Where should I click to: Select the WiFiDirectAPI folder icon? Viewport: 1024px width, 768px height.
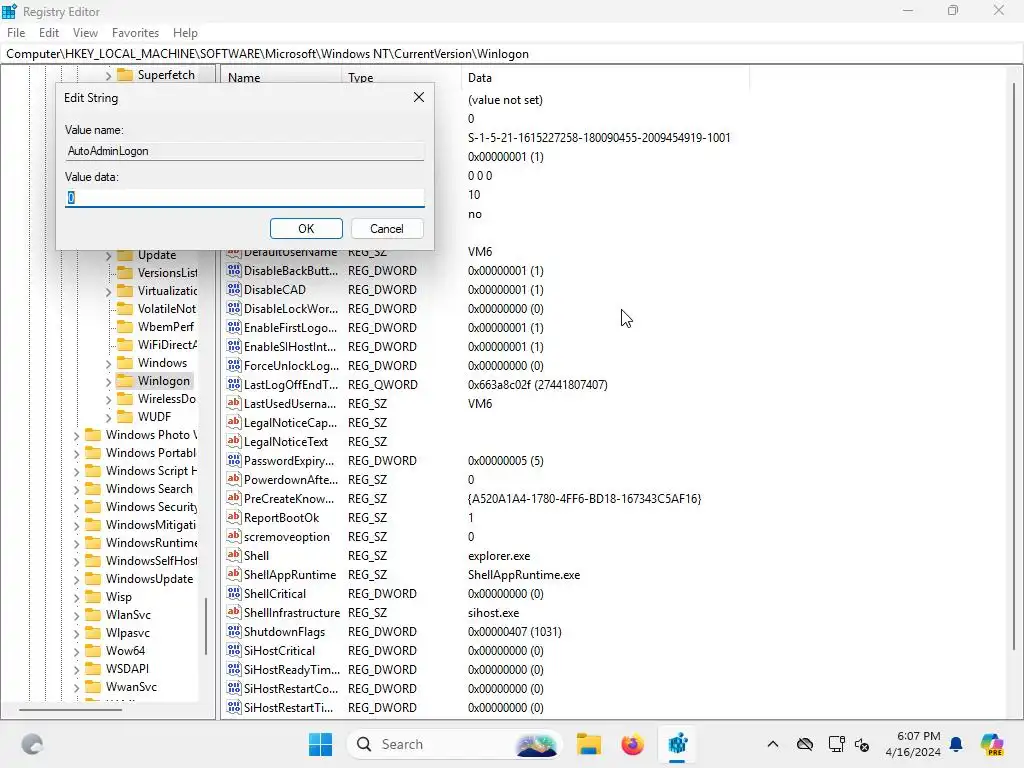coord(125,345)
